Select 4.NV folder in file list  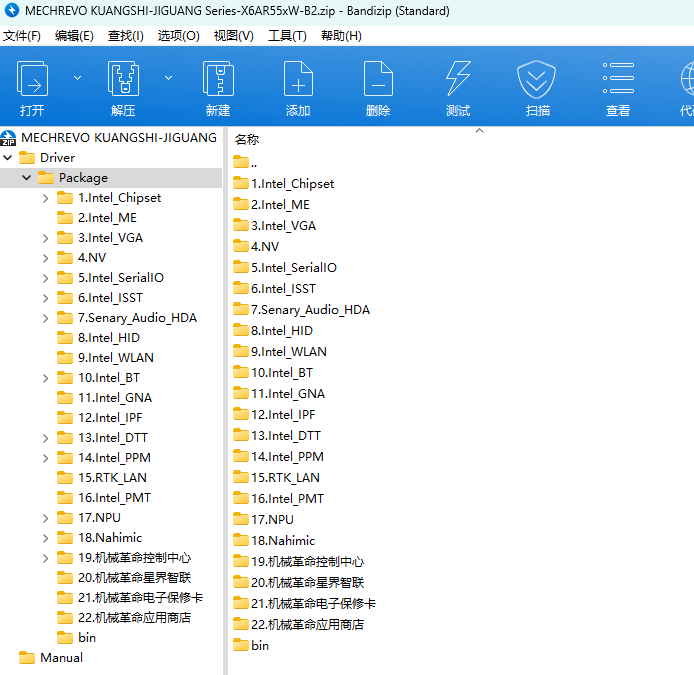(x=256, y=247)
